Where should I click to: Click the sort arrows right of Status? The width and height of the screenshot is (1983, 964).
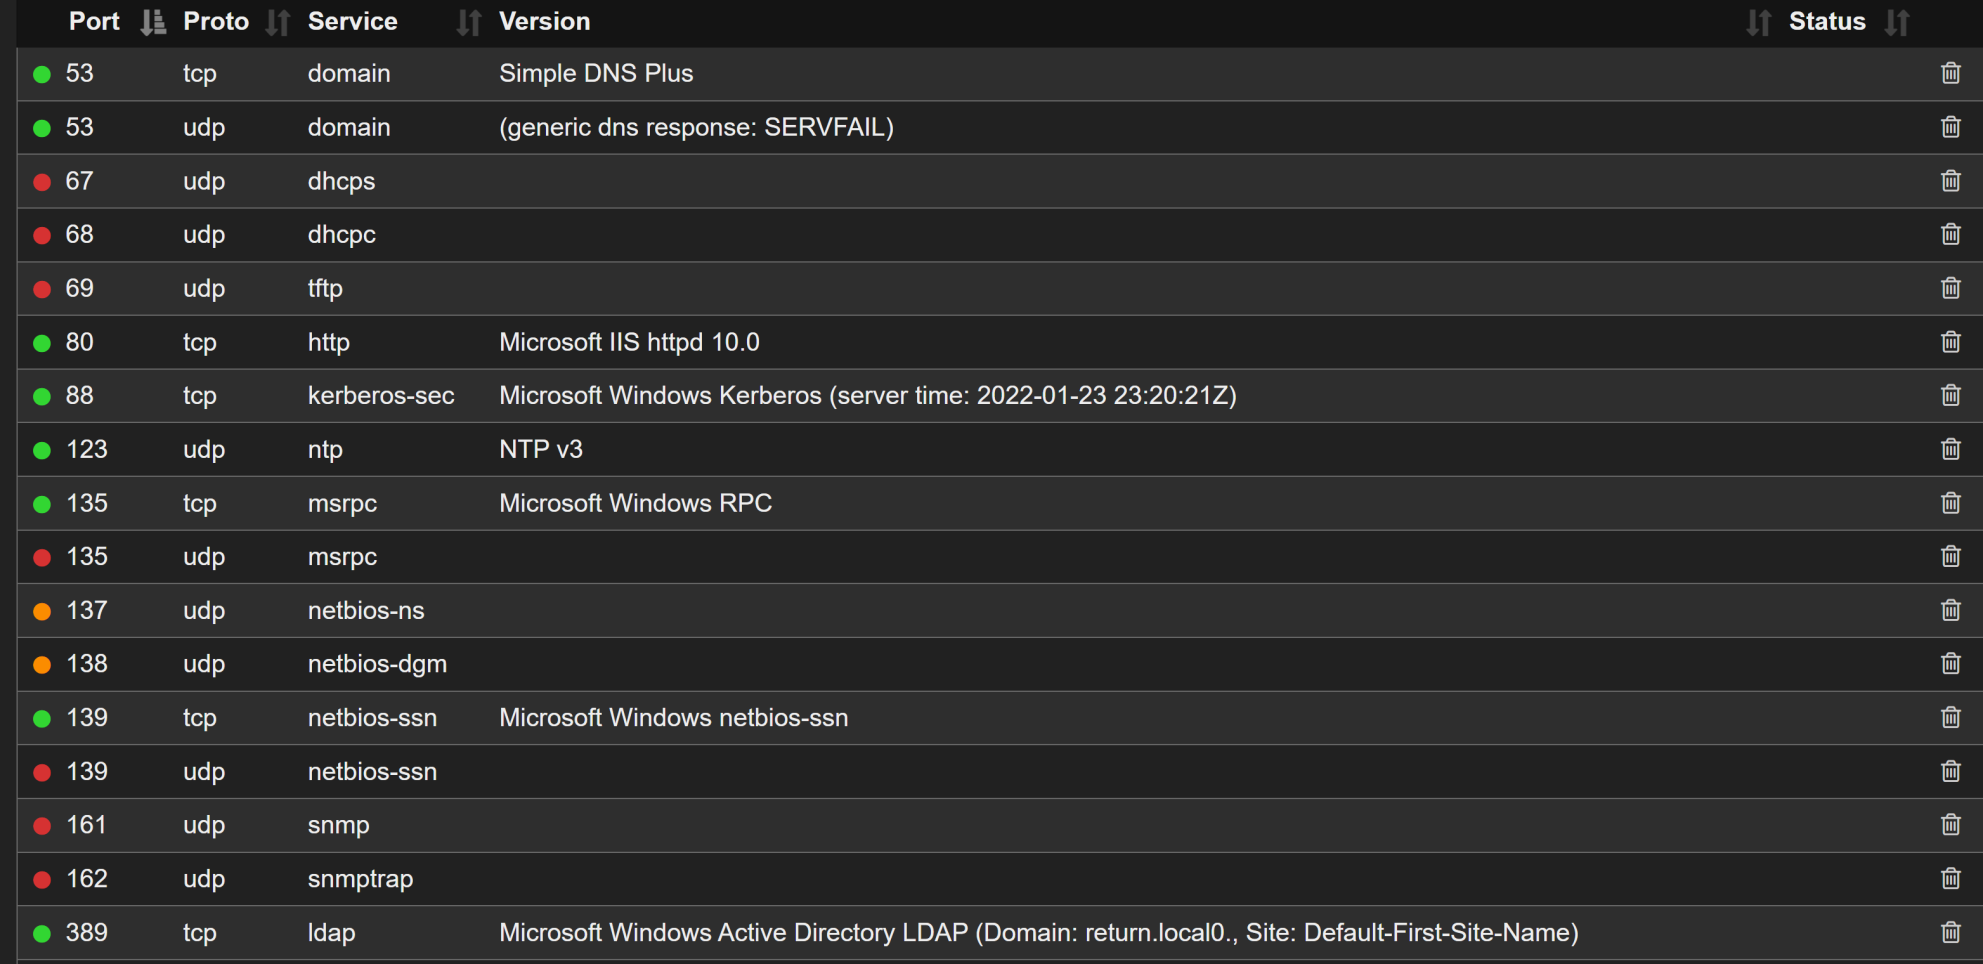[x=1897, y=22]
